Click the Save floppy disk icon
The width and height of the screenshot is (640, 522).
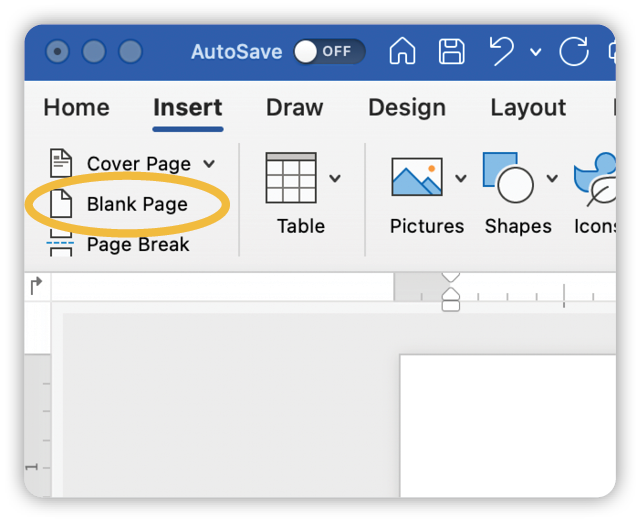pyautogui.click(x=451, y=51)
